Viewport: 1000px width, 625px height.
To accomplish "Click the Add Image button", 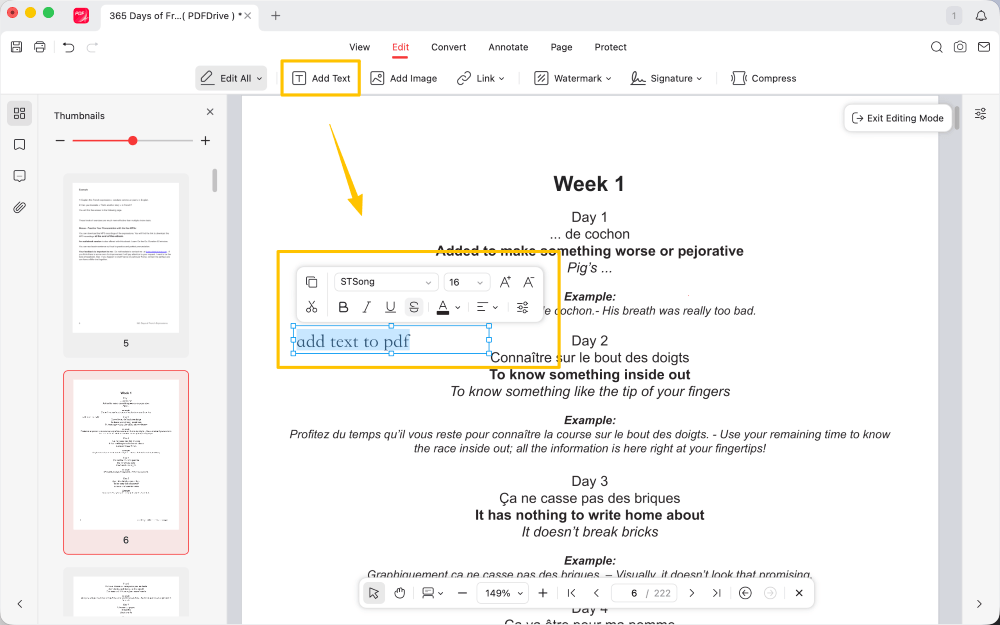I will click(403, 78).
